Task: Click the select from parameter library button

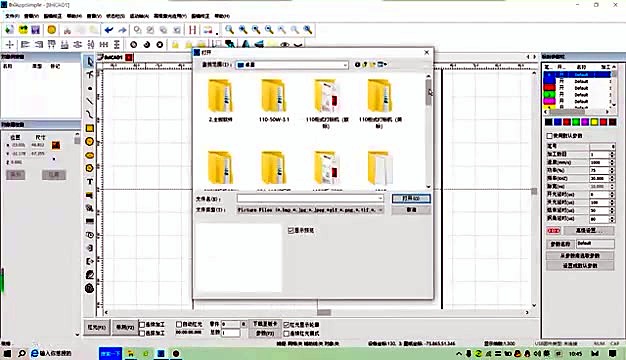Action: pyautogui.click(x=580, y=255)
